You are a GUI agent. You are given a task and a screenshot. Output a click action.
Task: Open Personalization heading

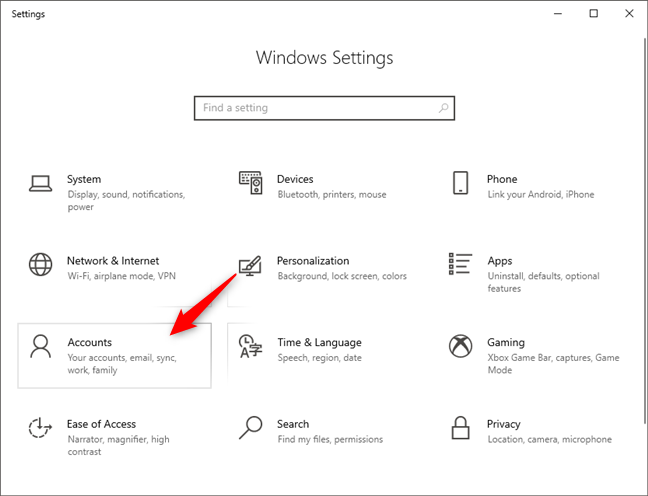313,261
